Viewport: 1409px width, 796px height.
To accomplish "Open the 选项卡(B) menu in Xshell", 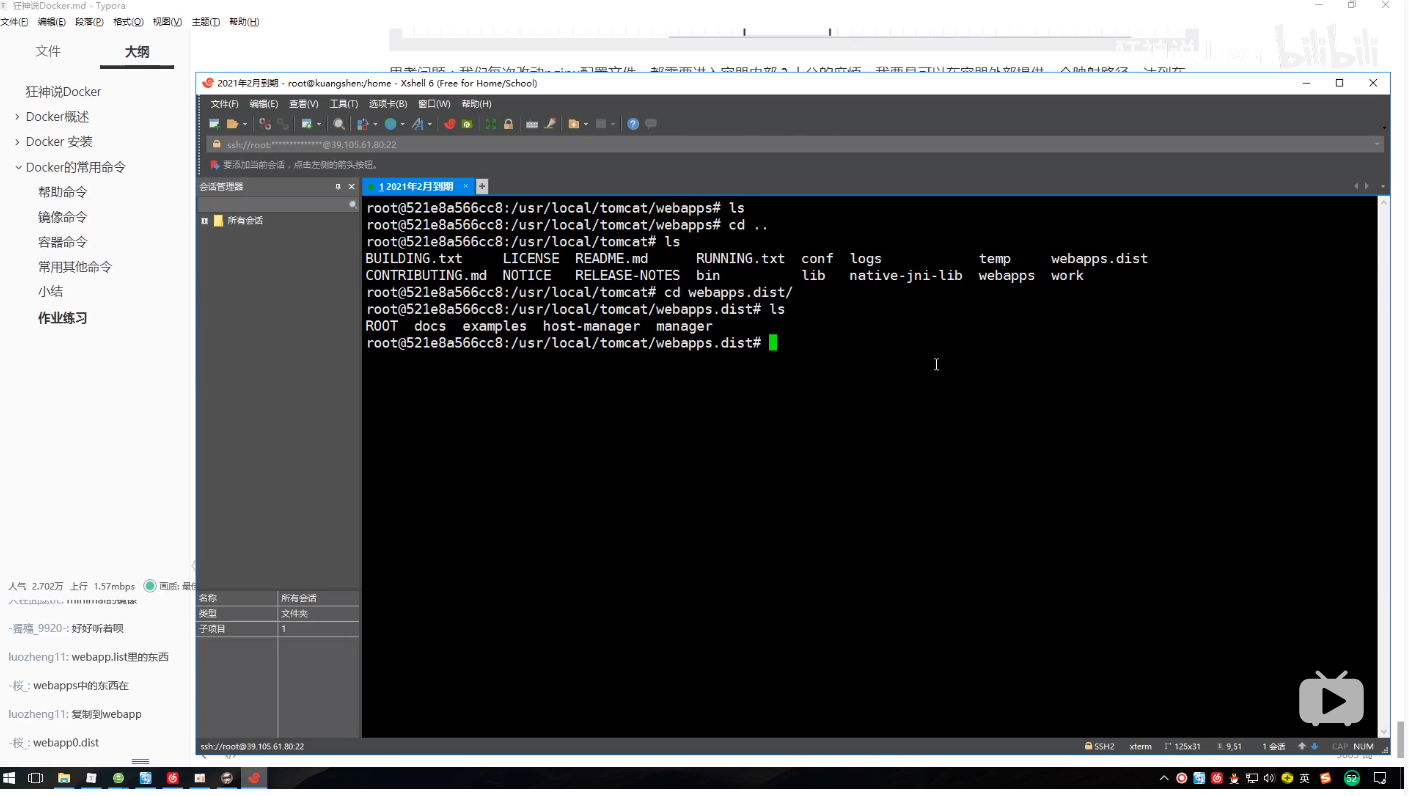I will 388,104.
